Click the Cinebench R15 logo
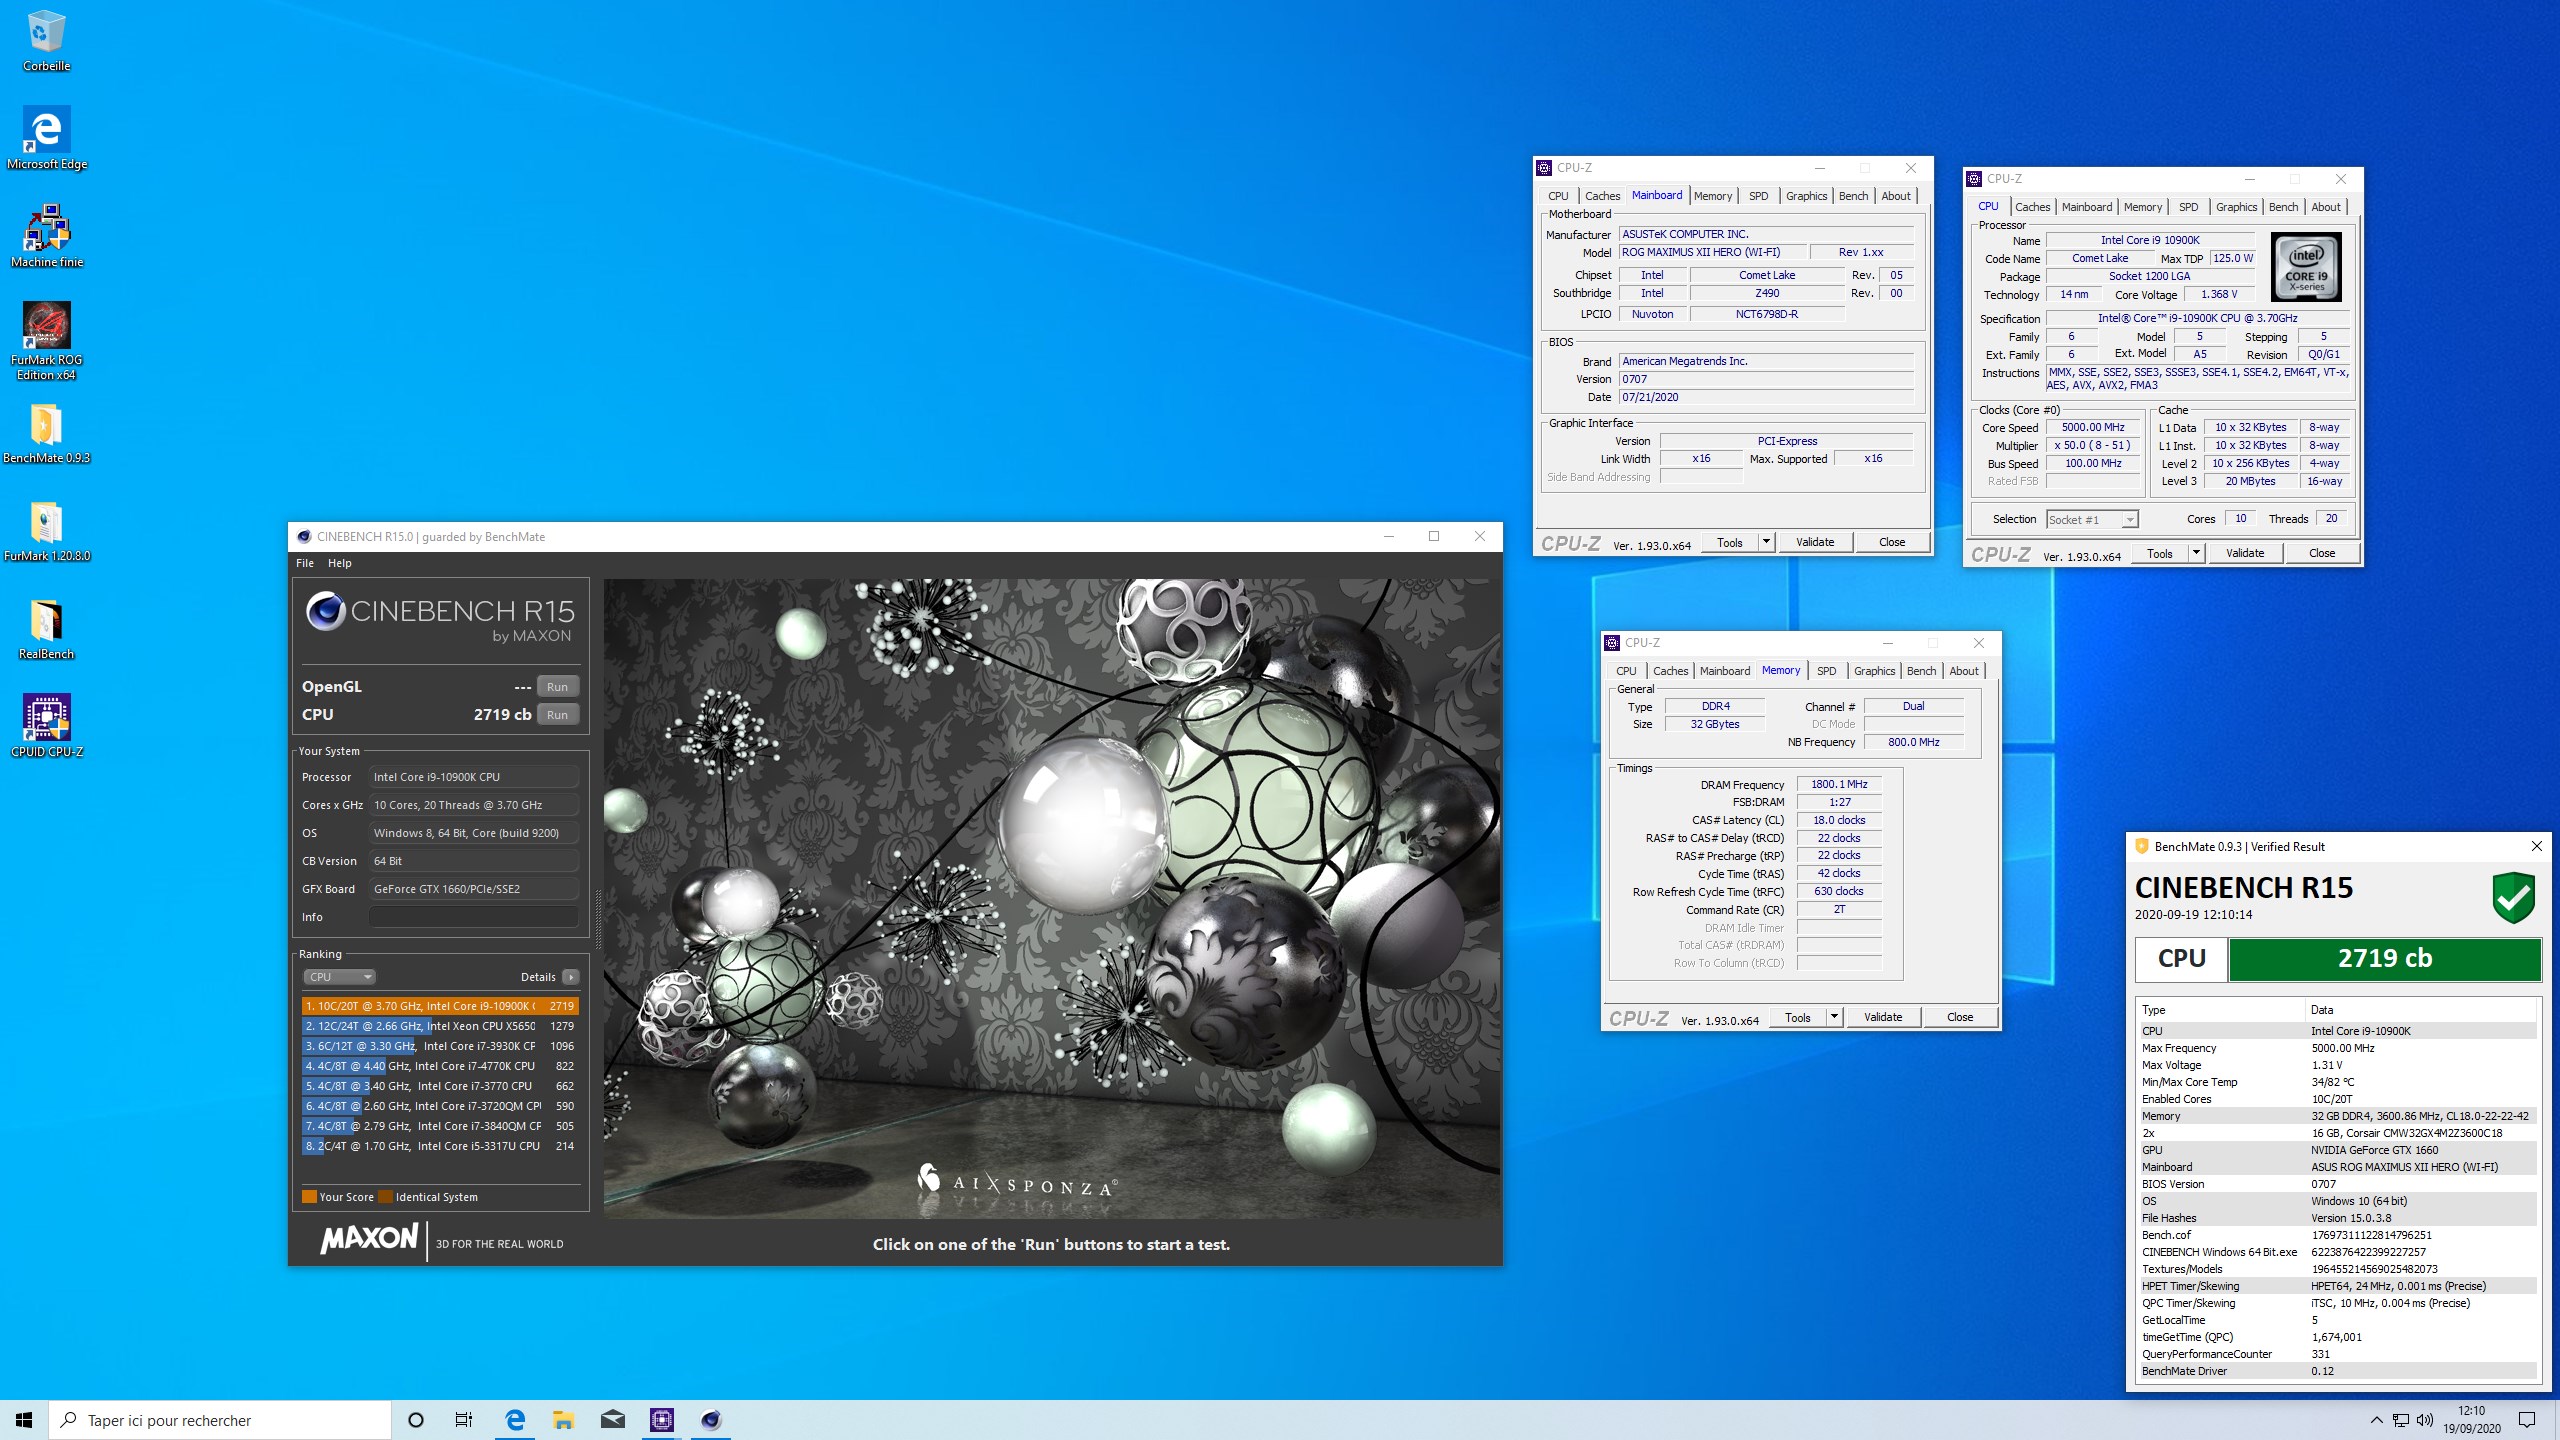 coord(440,616)
